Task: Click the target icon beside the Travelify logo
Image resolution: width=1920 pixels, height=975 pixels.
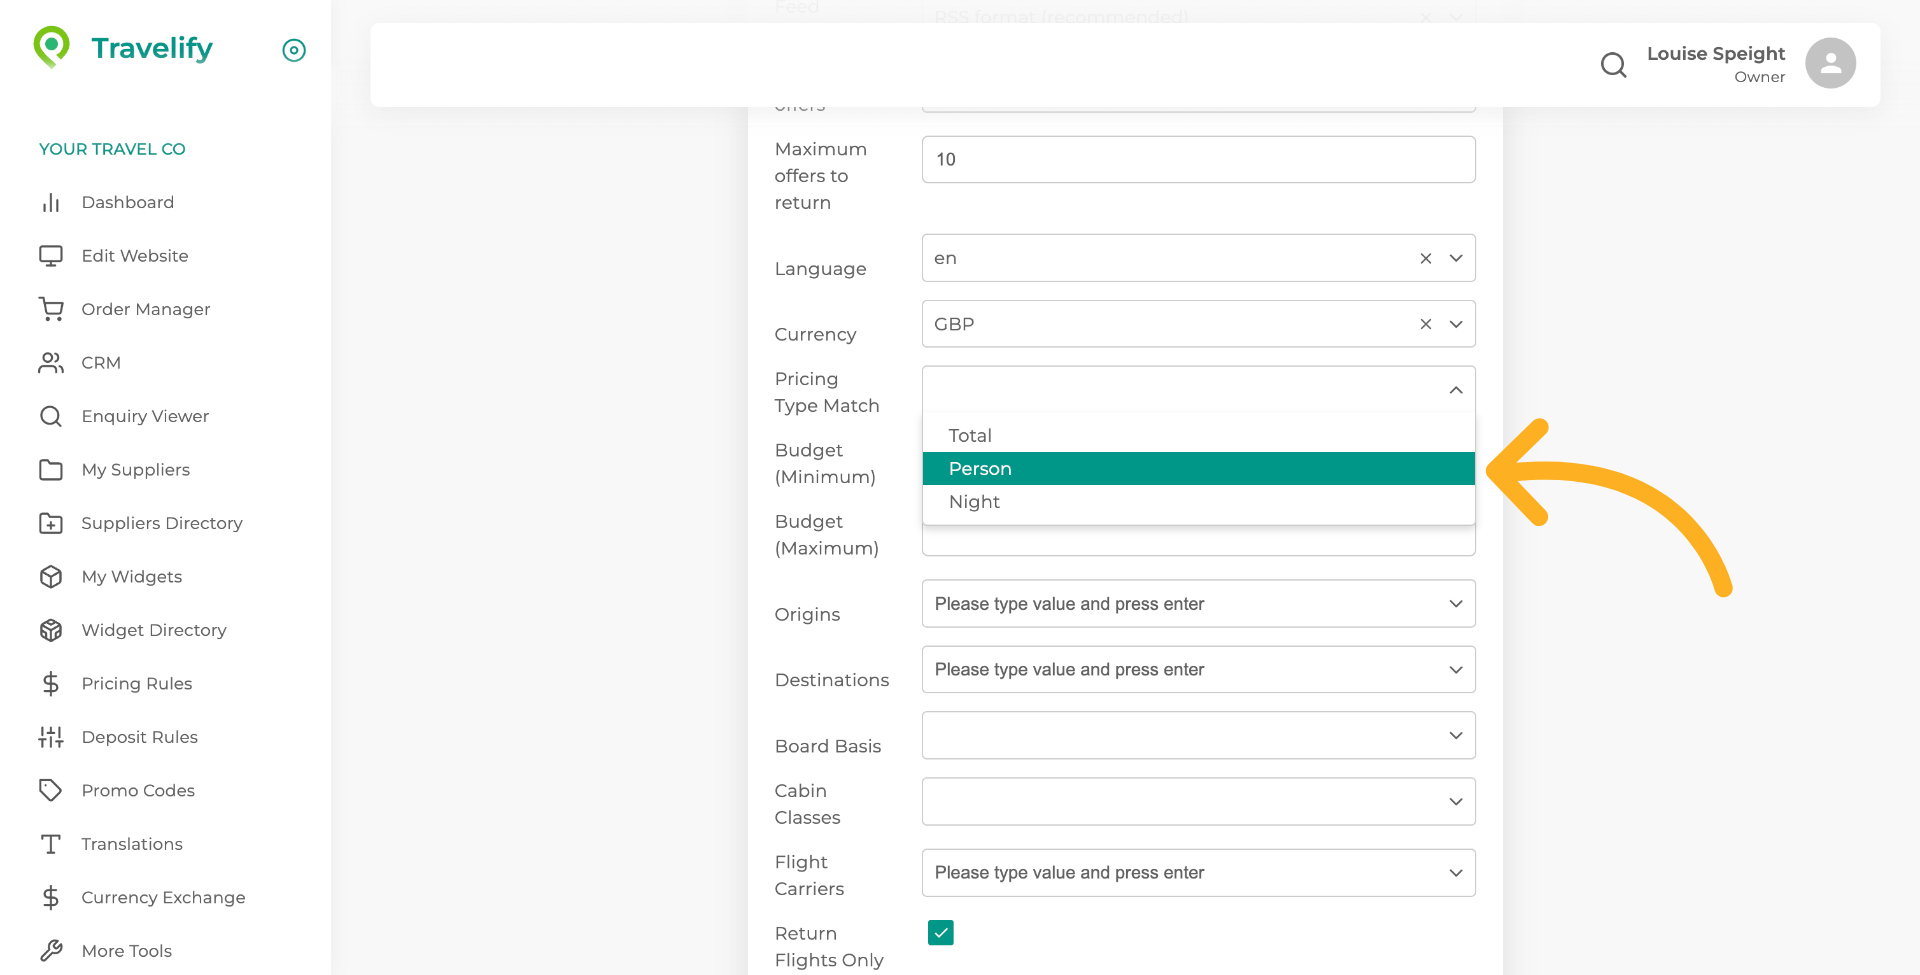Action: coord(293,50)
